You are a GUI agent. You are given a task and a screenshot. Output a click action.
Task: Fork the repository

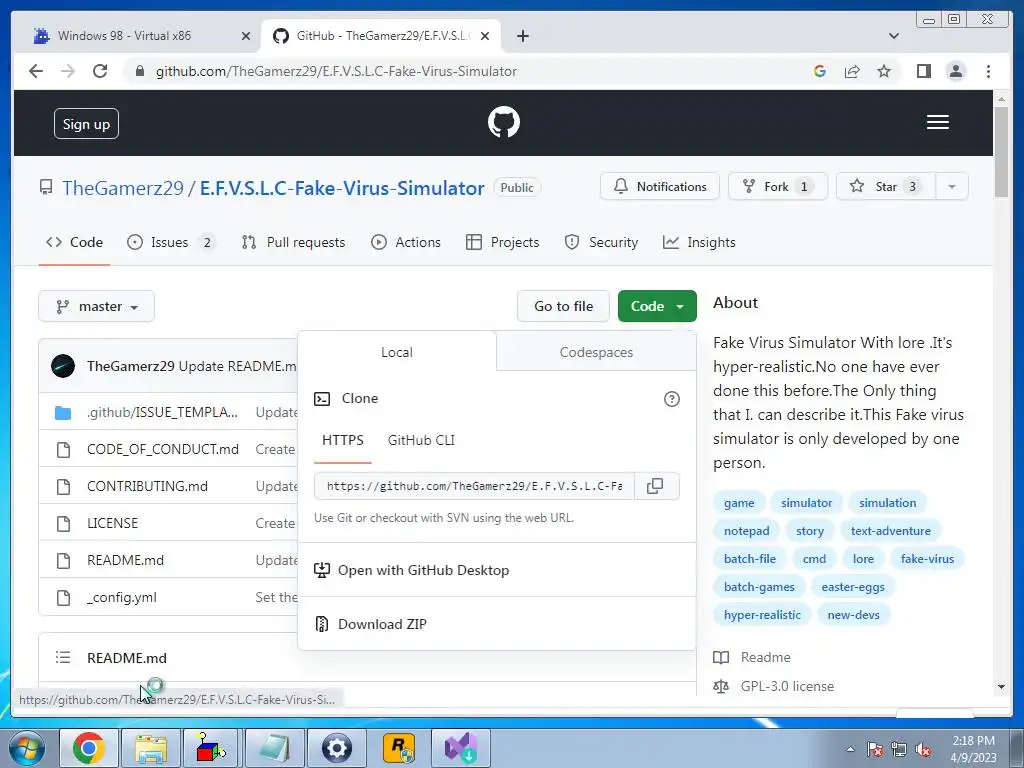pyautogui.click(x=778, y=187)
